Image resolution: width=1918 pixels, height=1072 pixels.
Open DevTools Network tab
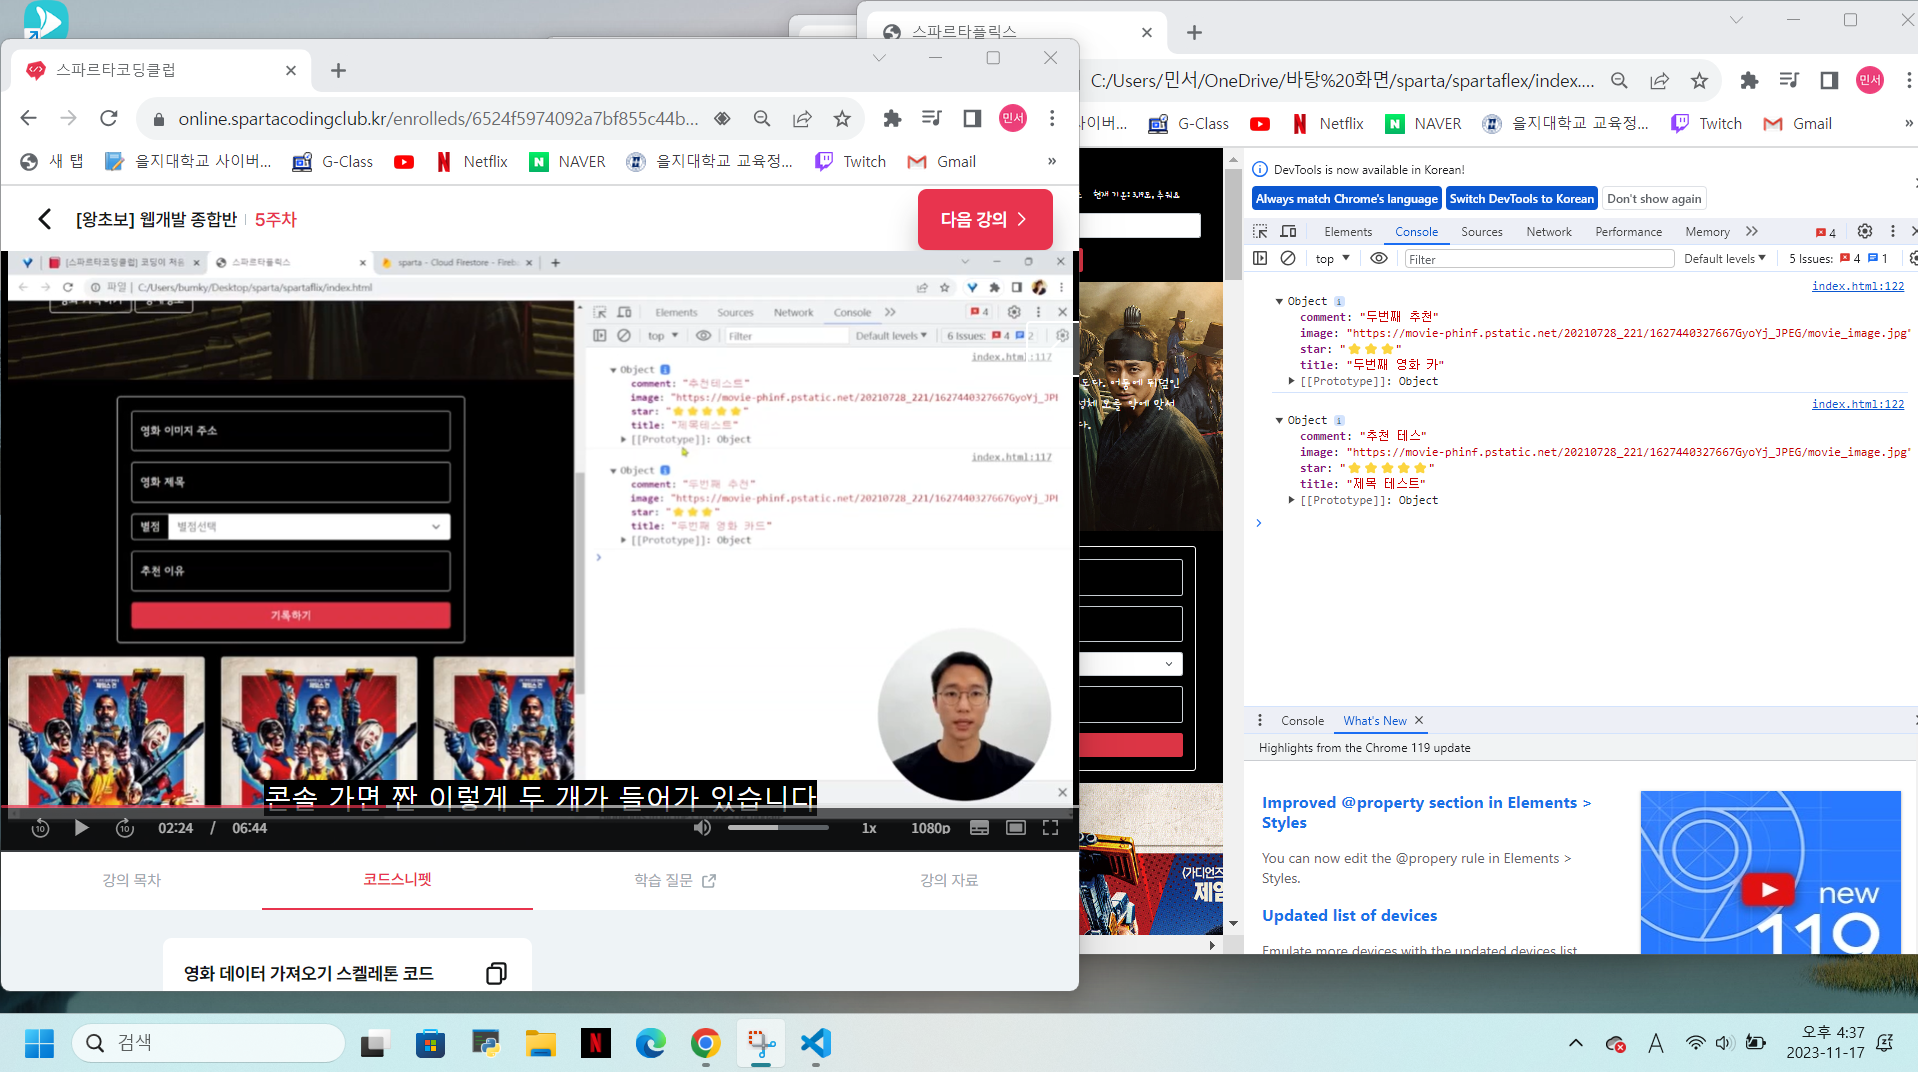1548,232
